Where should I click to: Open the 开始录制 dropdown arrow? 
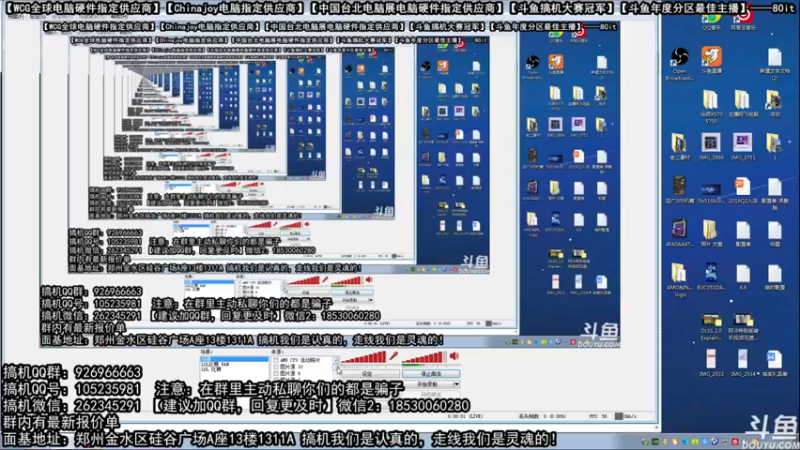(x=456, y=384)
